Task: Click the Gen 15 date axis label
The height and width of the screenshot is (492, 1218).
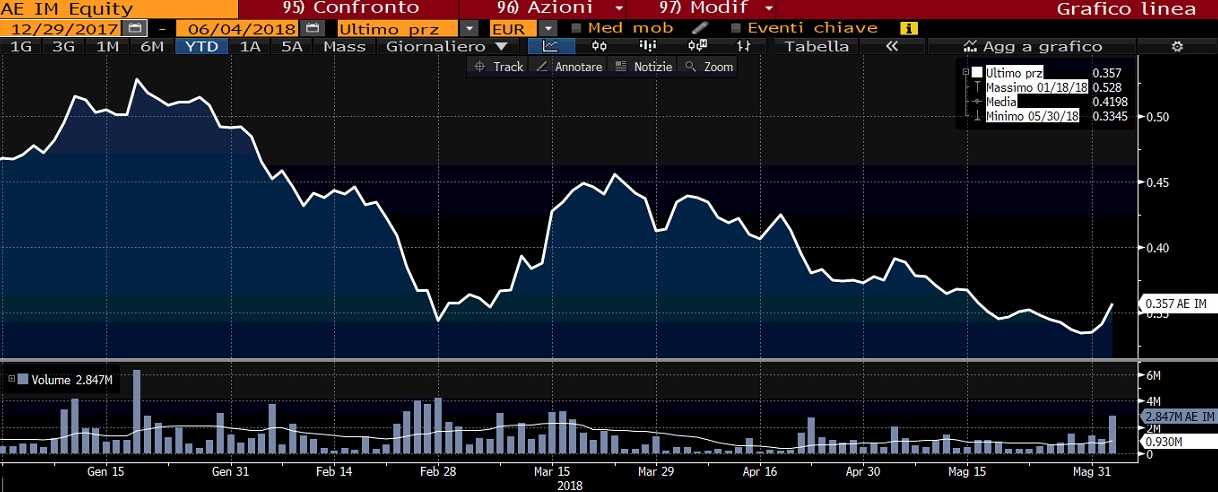Action: [x=105, y=471]
